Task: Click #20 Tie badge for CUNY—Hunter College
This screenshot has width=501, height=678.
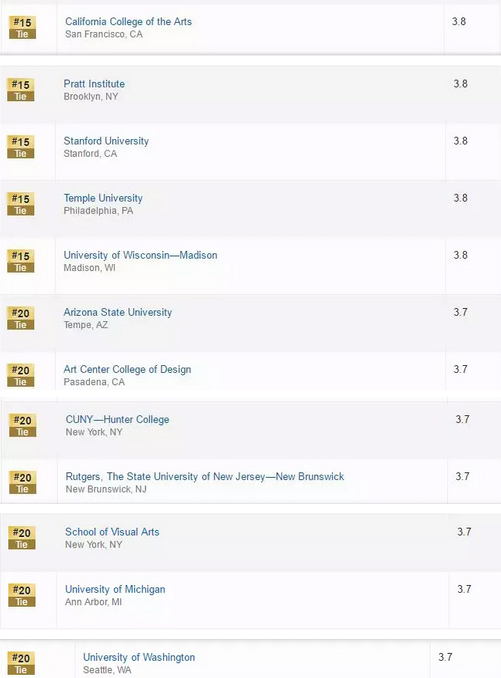Action: pyautogui.click(x=22, y=425)
